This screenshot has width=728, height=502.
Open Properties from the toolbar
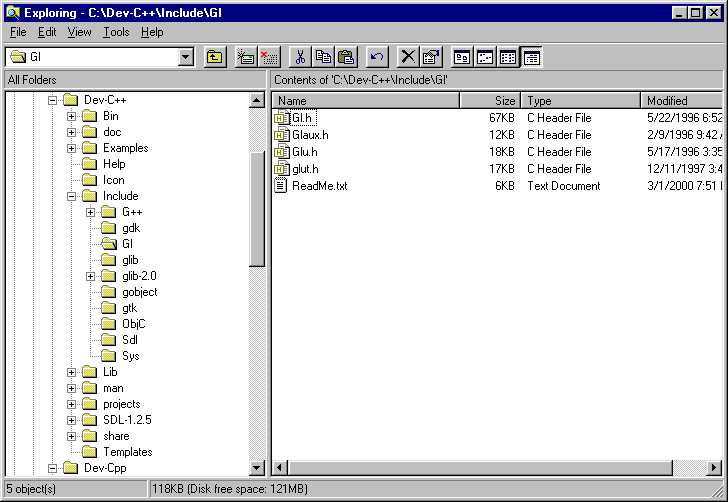pos(431,57)
